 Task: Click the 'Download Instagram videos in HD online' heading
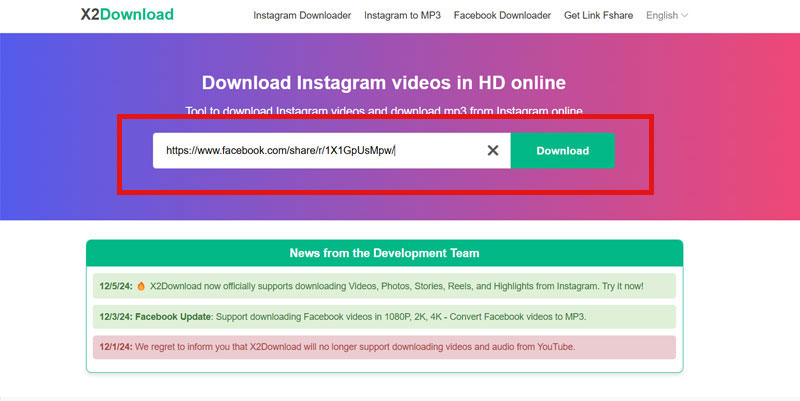click(x=384, y=83)
